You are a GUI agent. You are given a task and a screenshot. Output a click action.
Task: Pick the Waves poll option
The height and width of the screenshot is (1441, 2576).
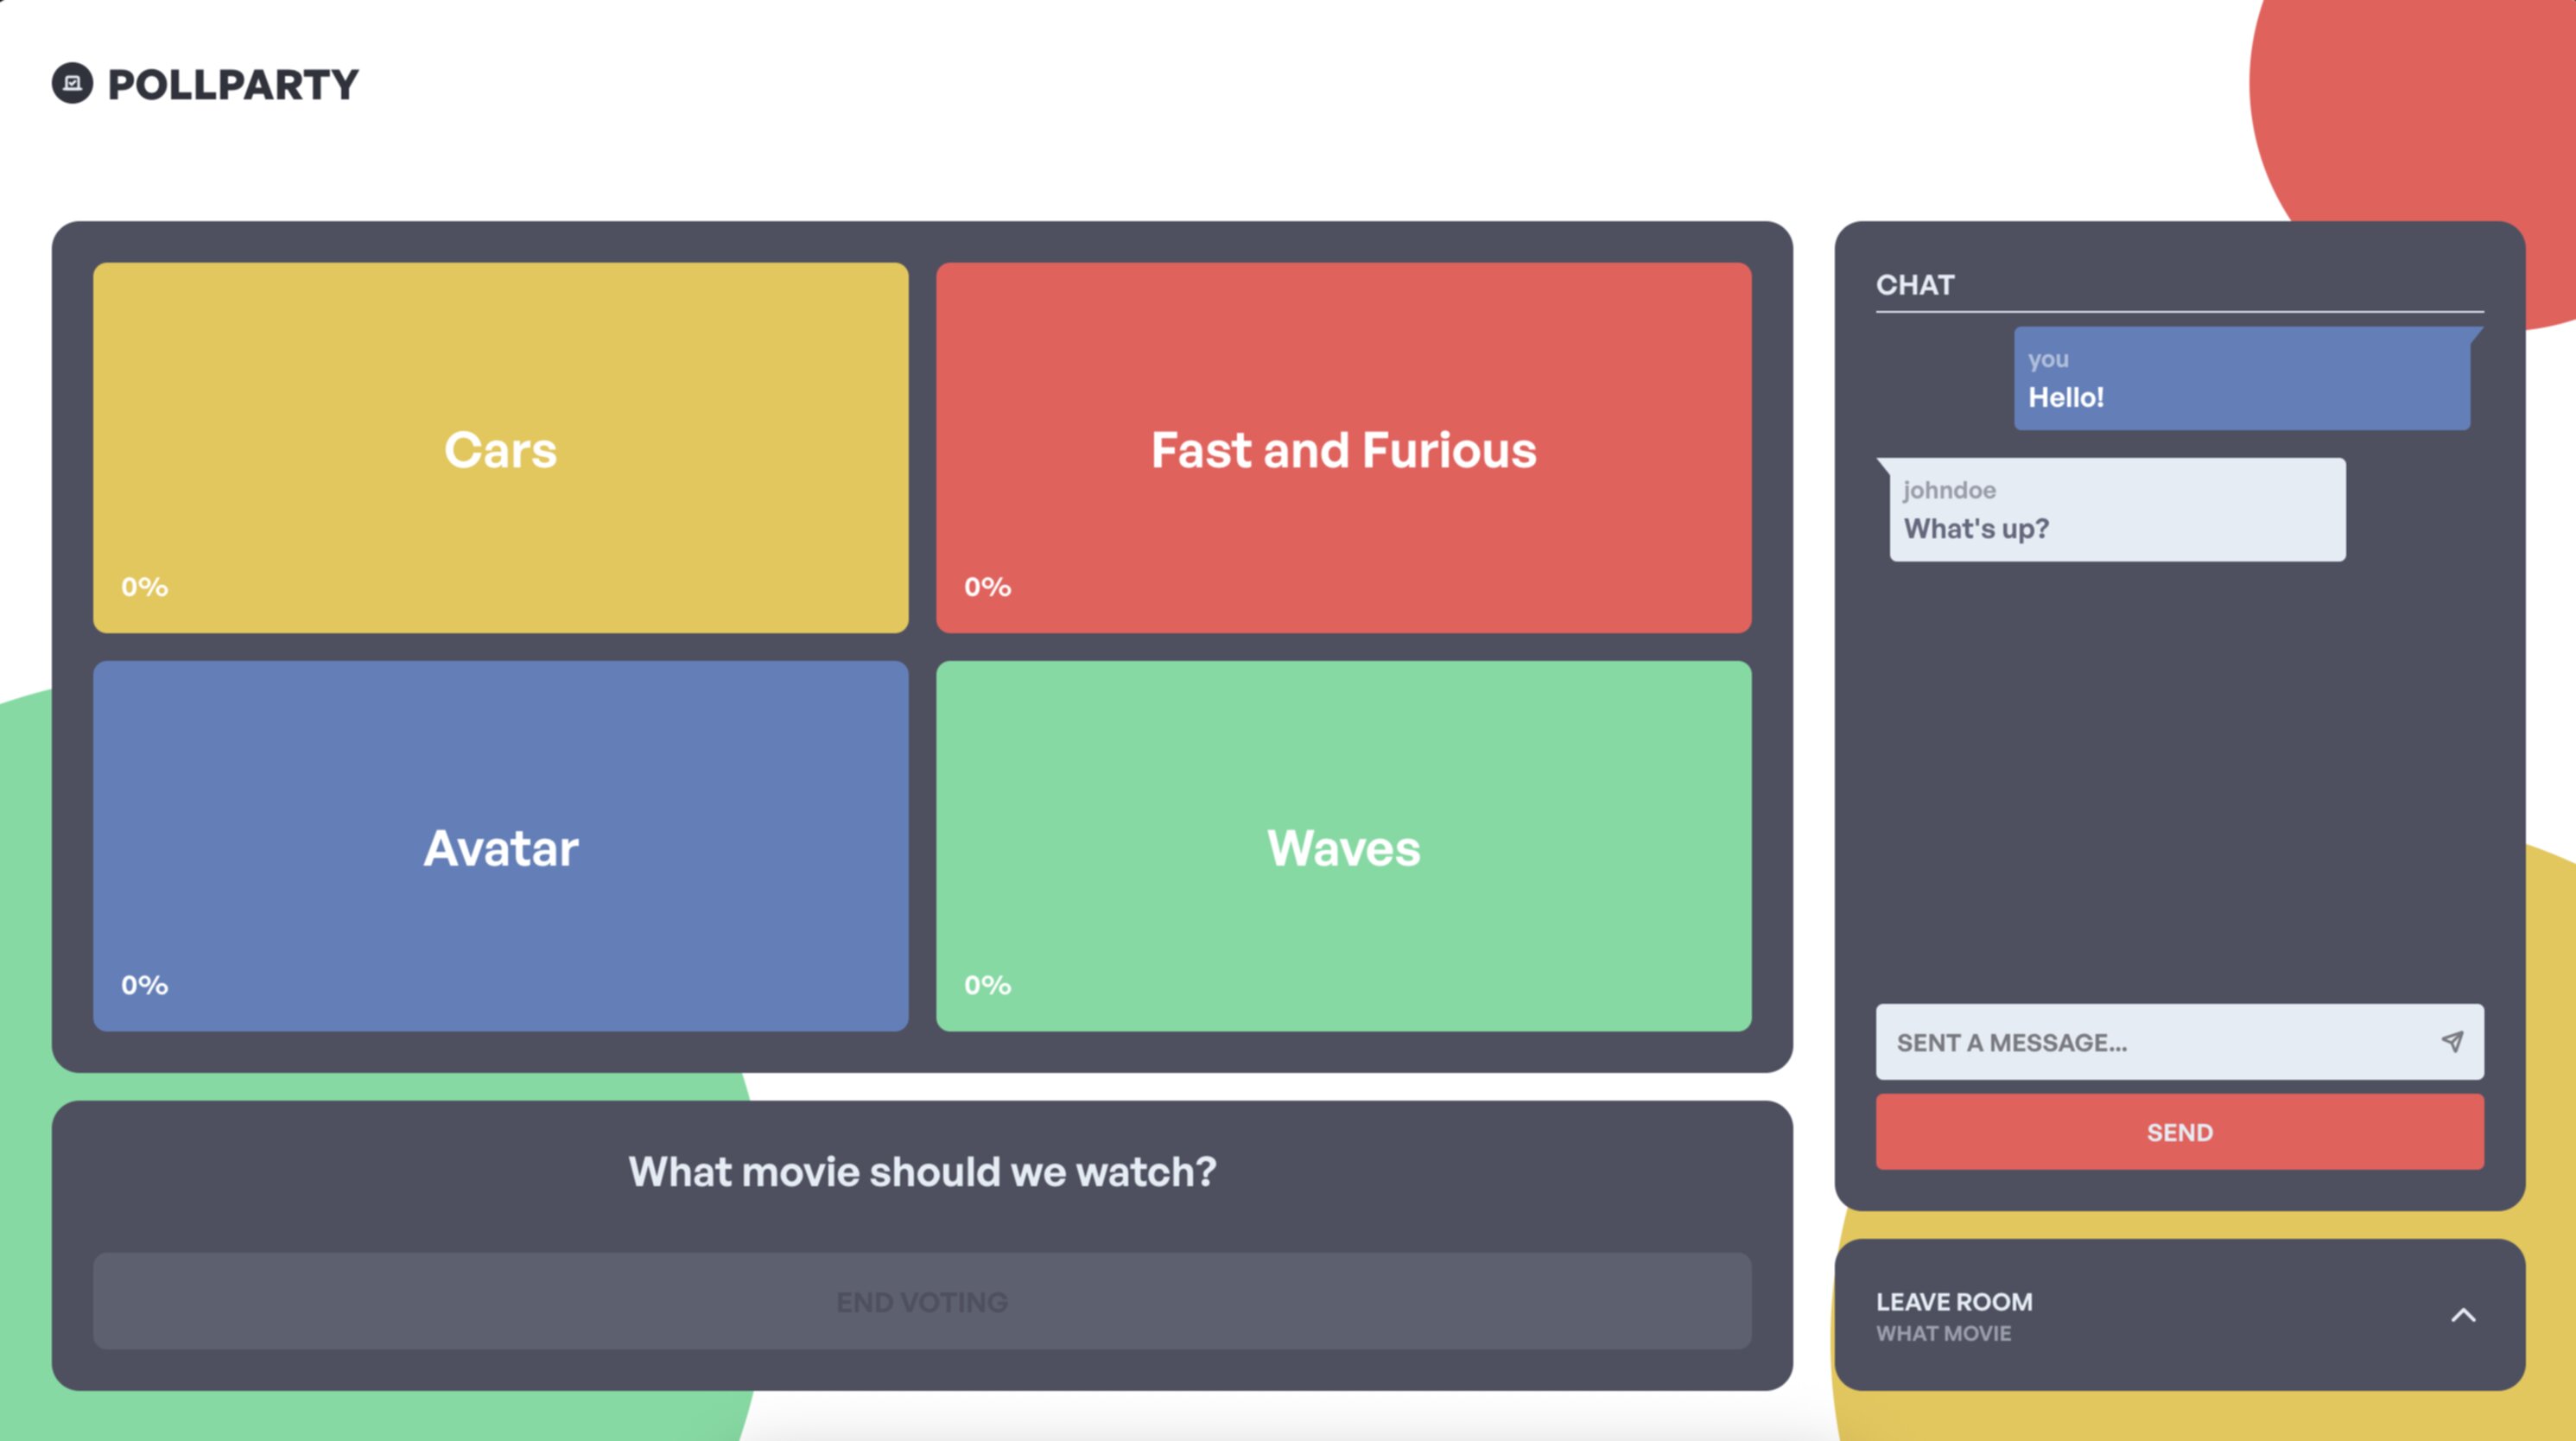click(1343, 846)
